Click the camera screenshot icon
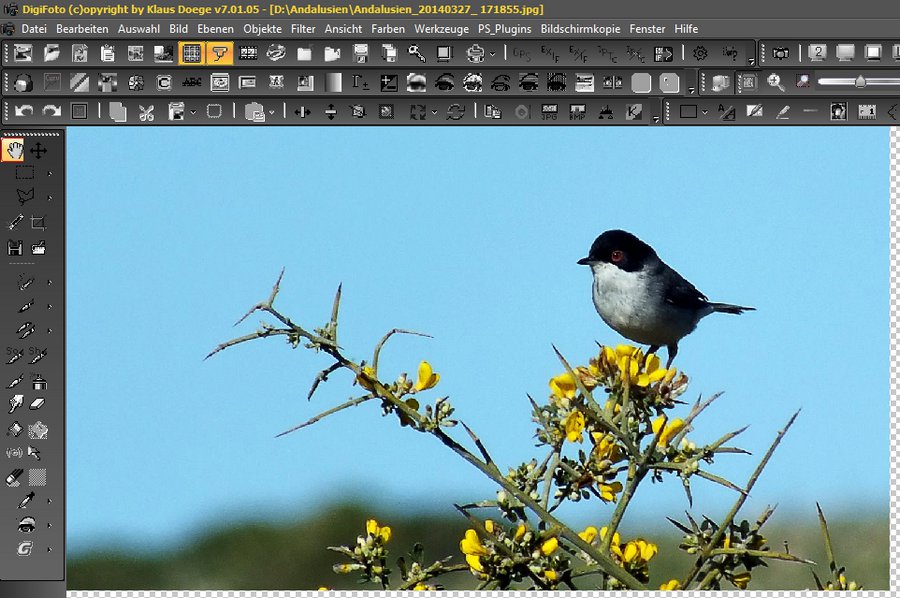The width and height of the screenshot is (900, 598). point(780,53)
